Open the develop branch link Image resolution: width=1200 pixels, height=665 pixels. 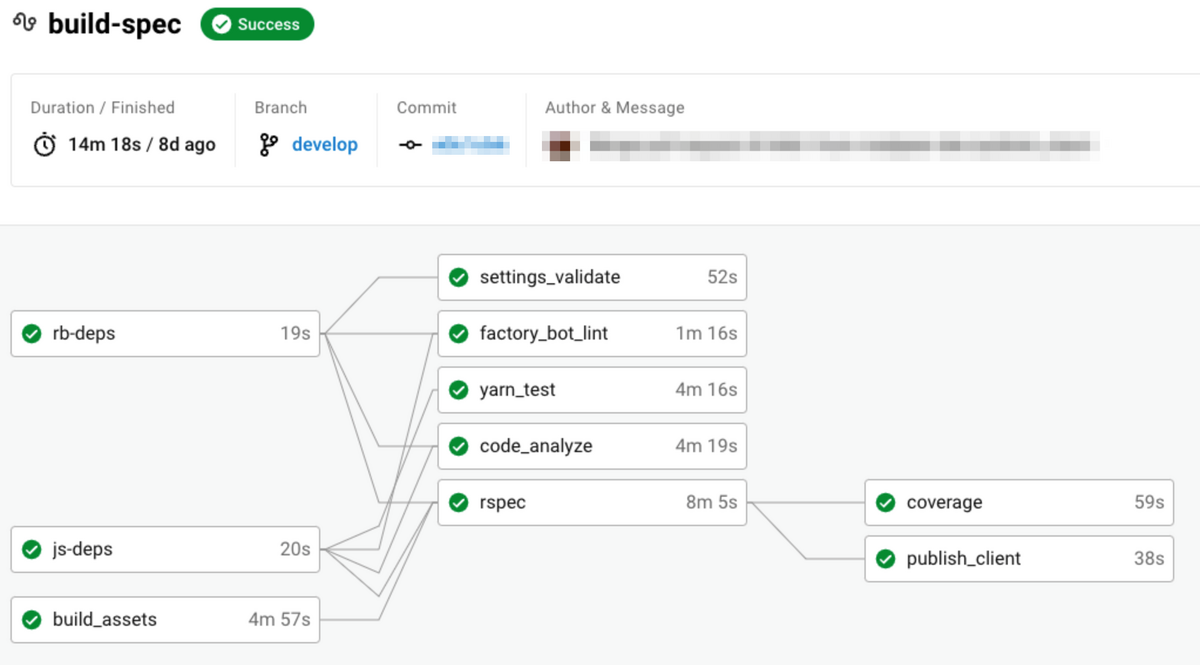[x=324, y=145]
